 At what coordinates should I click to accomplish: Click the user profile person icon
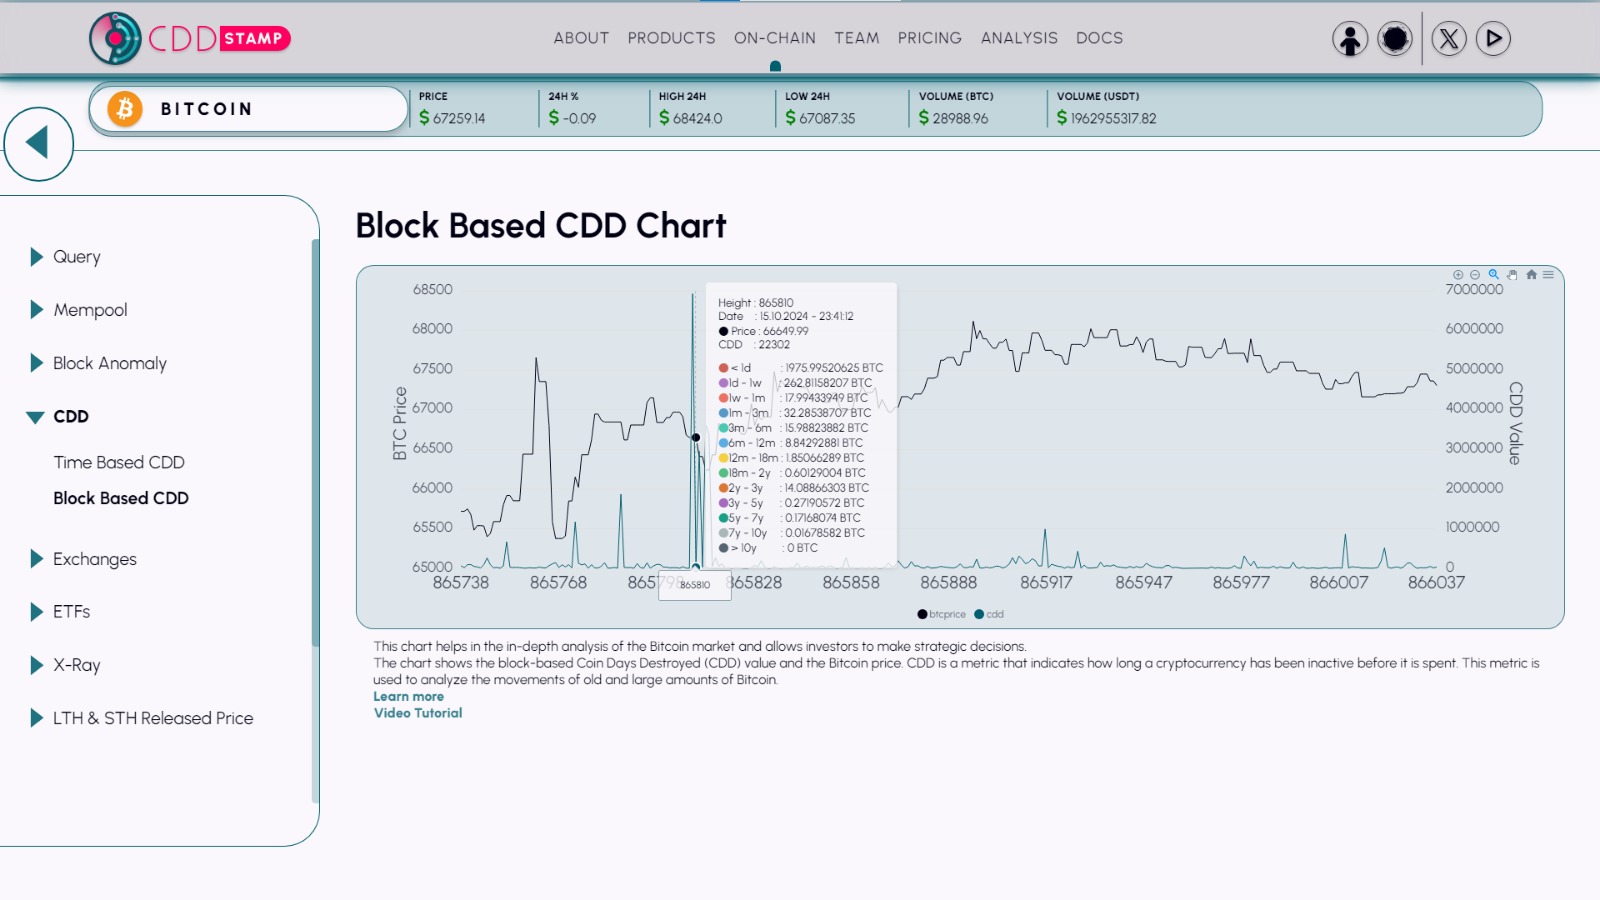pos(1350,39)
